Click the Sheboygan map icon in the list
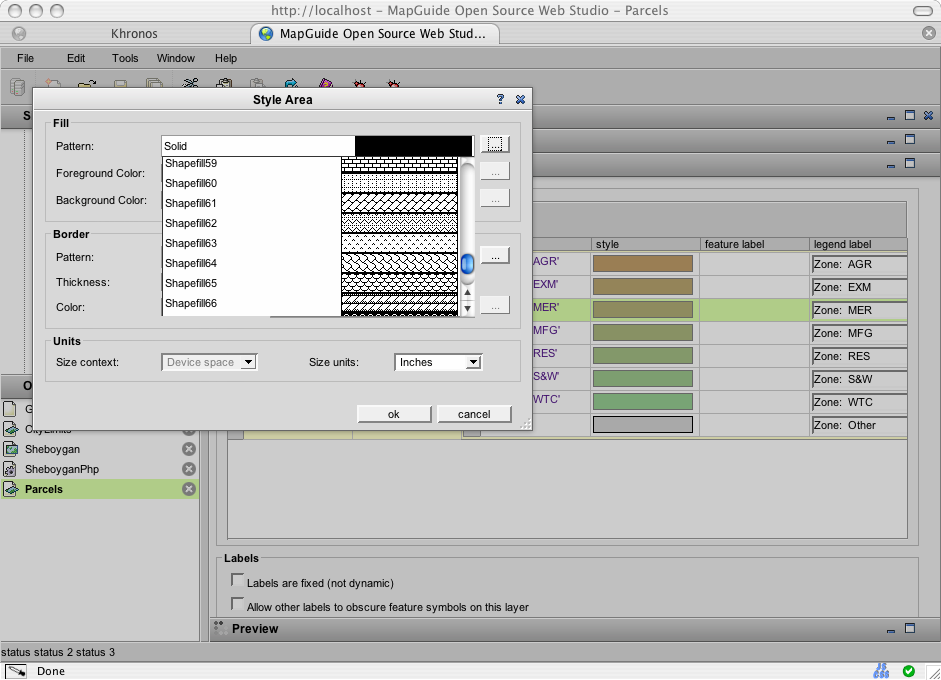 pos(10,449)
